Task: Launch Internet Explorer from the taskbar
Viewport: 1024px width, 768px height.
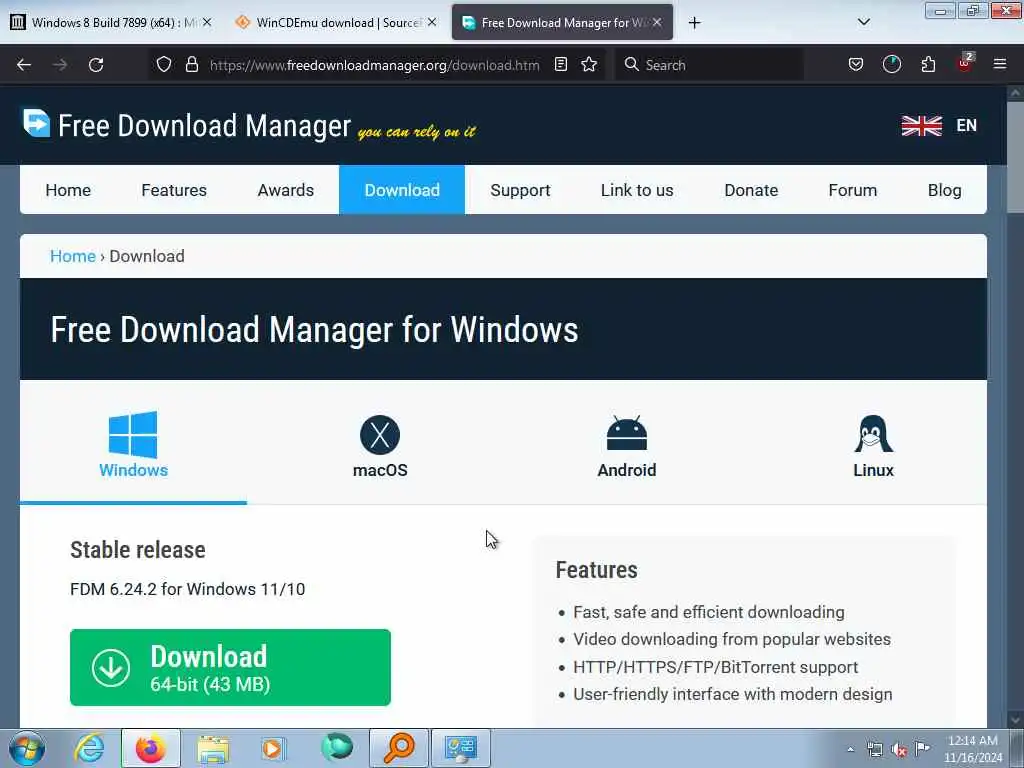Action: (x=89, y=749)
